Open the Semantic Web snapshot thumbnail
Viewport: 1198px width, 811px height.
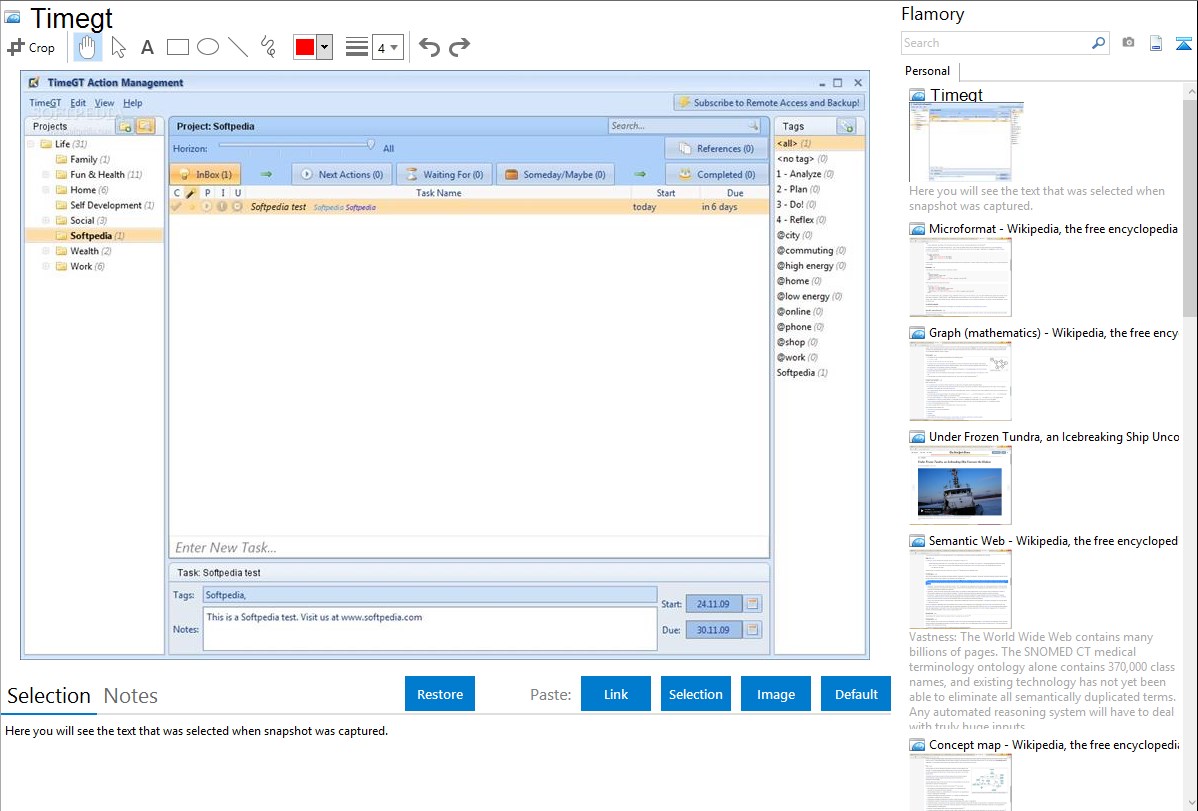point(960,589)
